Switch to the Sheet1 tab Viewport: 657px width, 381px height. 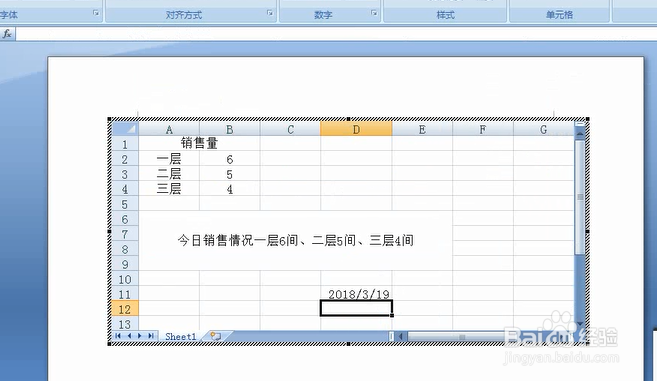click(x=181, y=336)
